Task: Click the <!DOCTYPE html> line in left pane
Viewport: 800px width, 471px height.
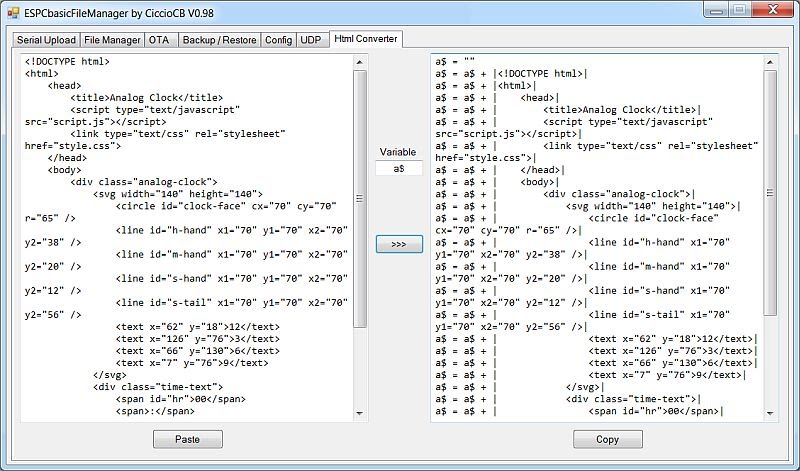Action: click(x=67, y=61)
